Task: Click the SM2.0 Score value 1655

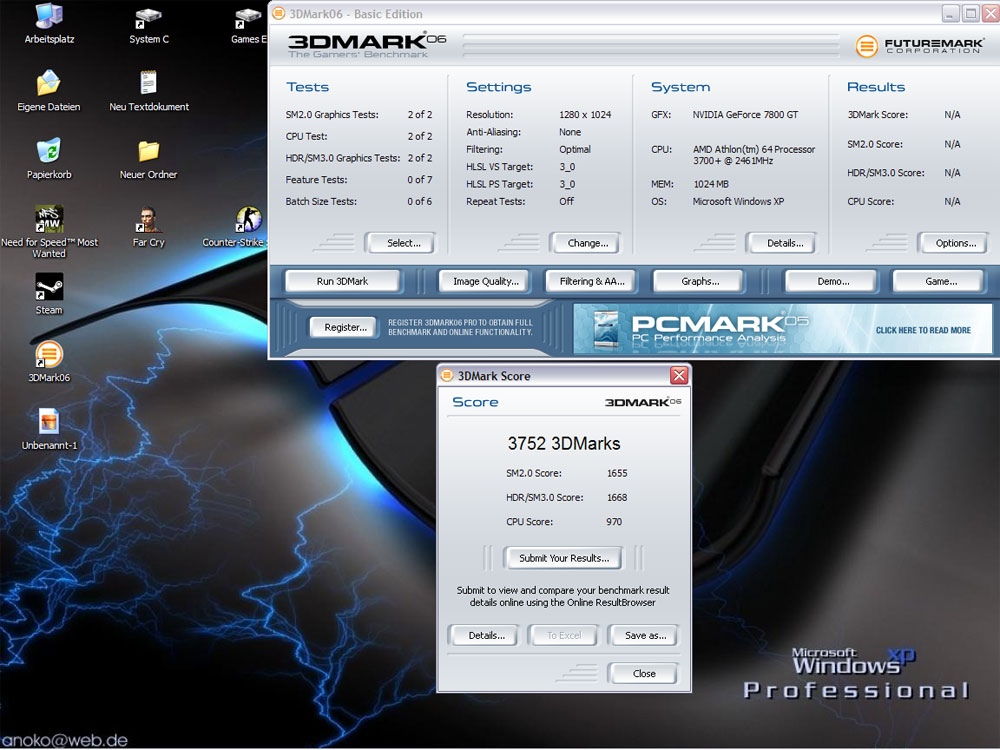Action: pos(617,473)
